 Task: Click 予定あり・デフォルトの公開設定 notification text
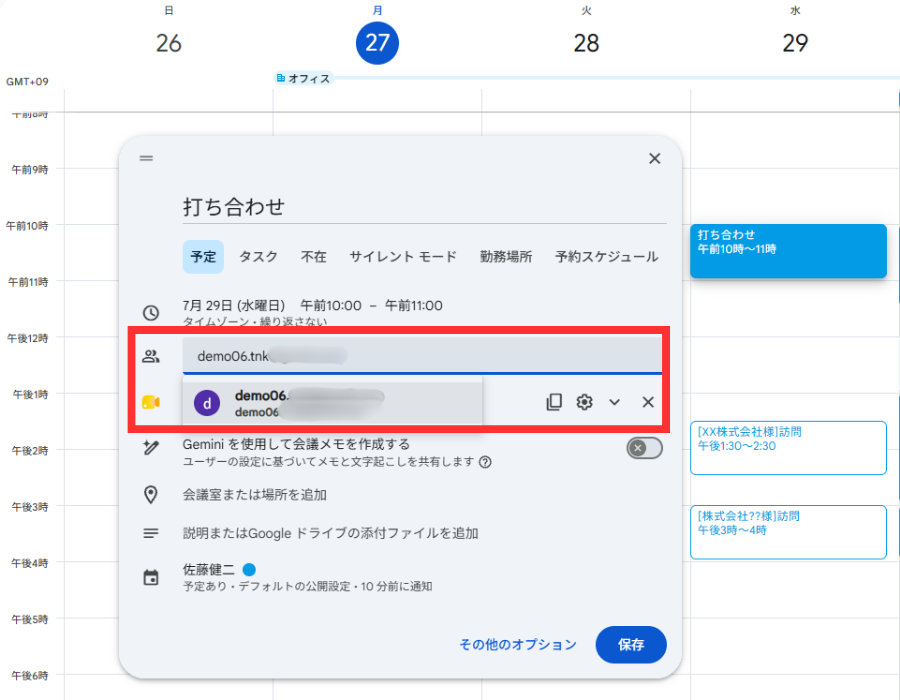[308, 586]
